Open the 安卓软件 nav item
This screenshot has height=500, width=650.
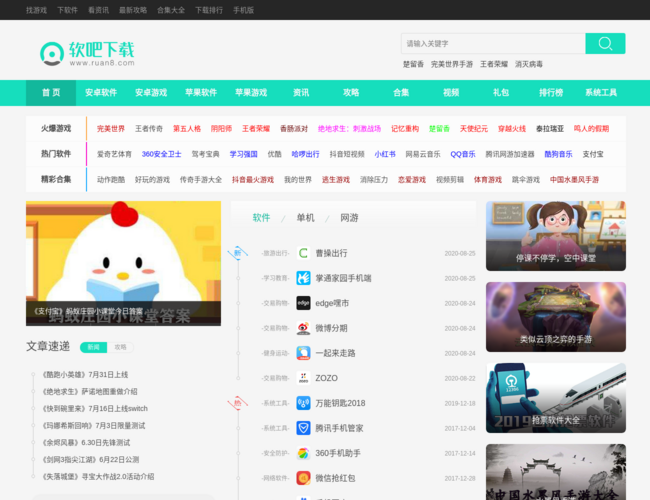[101, 92]
